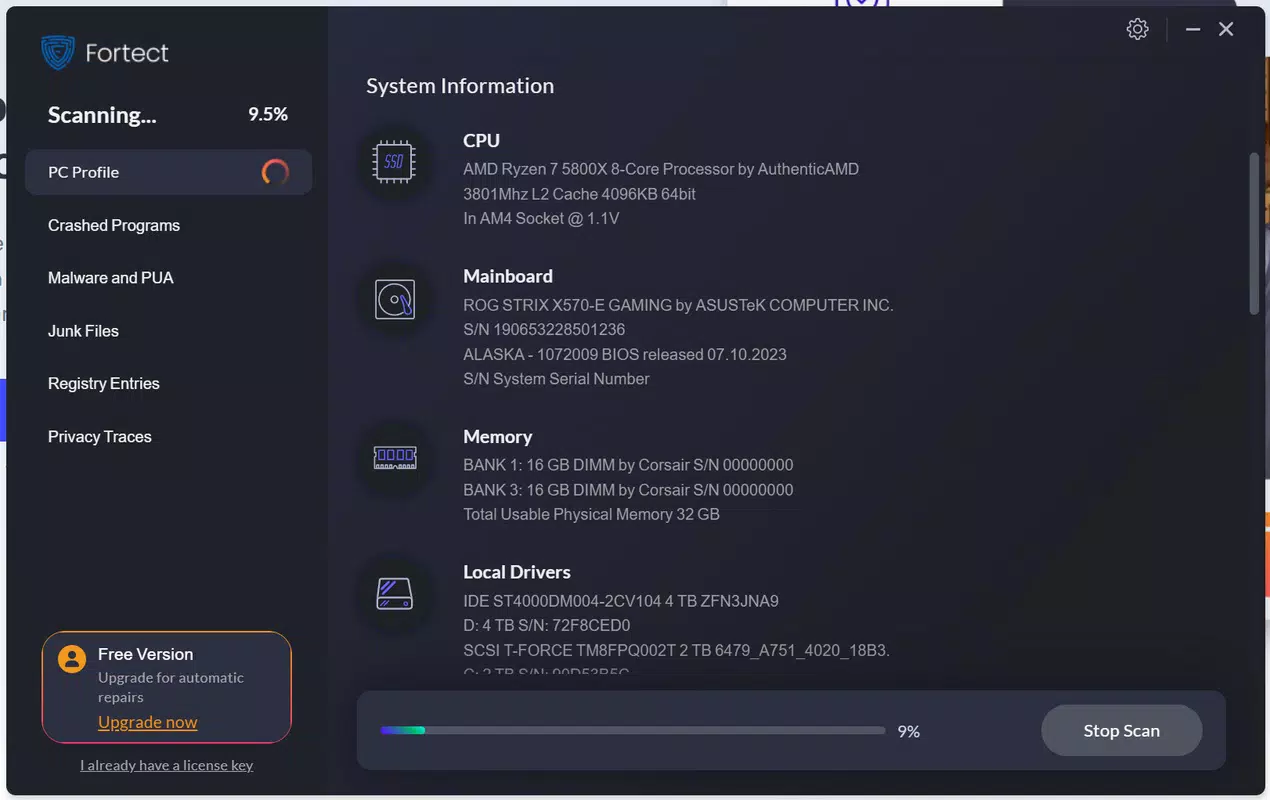Image resolution: width=1270 pixels, height=800 pixels.
Task: Click the In AM4 Socket @ 1.1V line
Action: tap(541, 218)
